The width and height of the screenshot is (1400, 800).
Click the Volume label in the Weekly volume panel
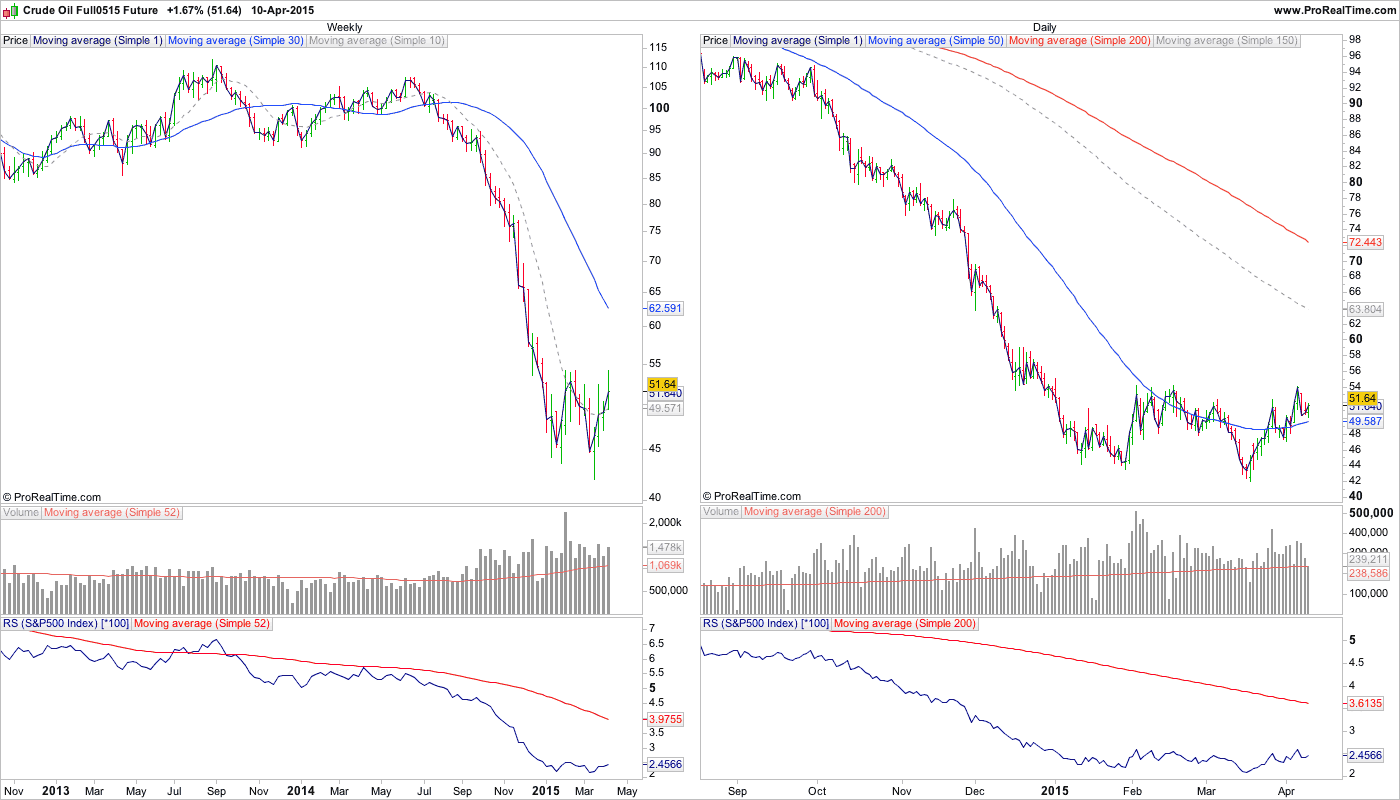click(21, 512)
